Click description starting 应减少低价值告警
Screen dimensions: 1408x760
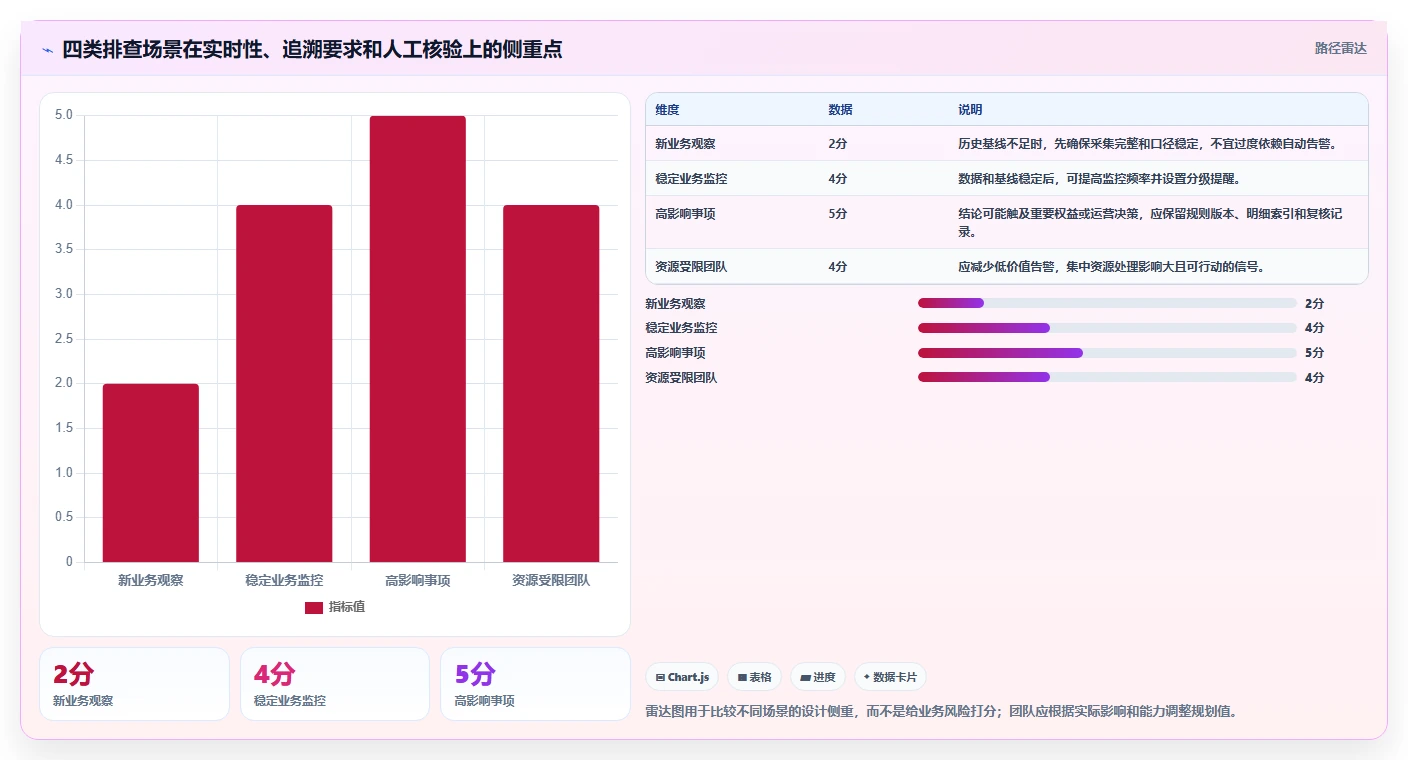coord(1115,267)
